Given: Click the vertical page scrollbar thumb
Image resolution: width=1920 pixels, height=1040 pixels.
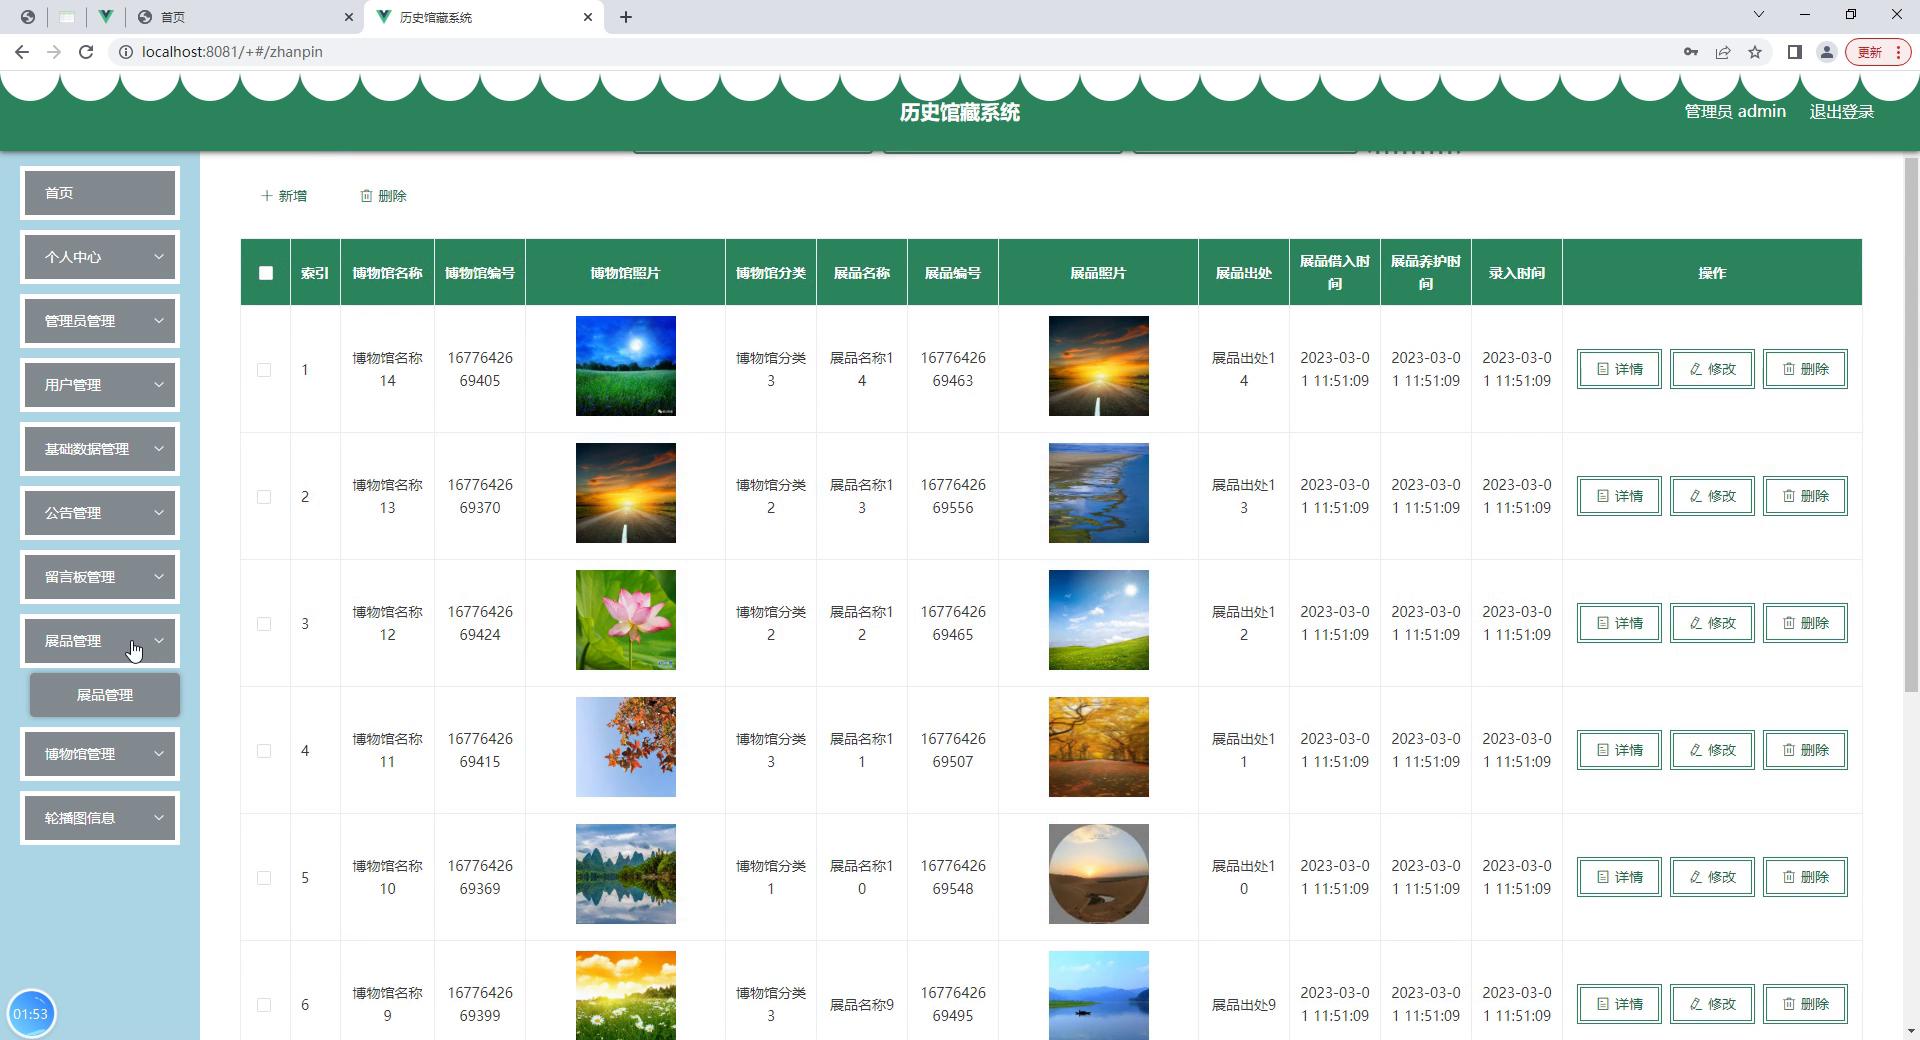Looking at the screenshot, I should point(1911,424).
